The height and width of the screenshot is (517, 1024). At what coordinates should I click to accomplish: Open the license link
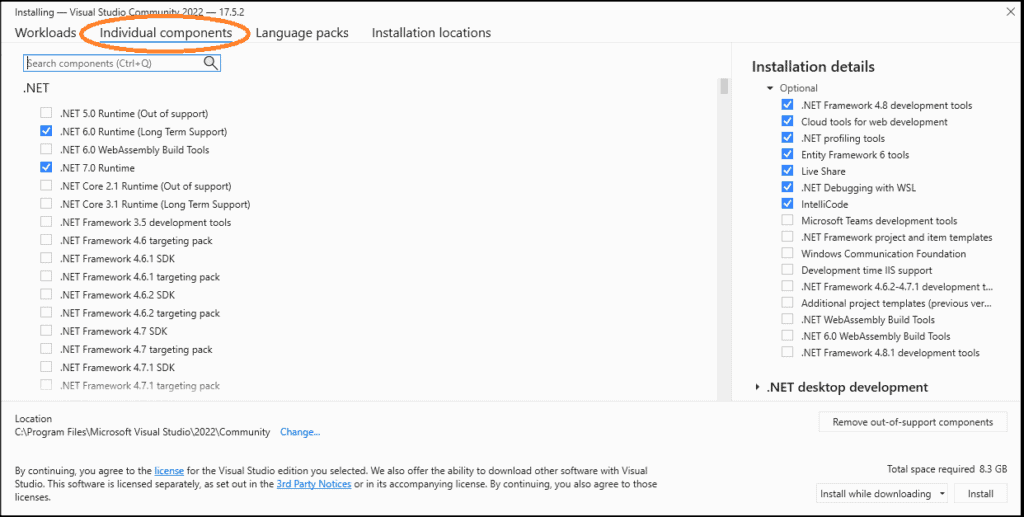[169, 470]
